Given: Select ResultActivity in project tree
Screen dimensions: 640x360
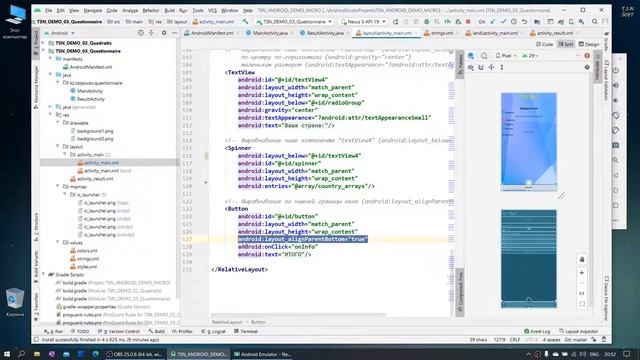Looking at the screenshot, I should (91, 99).
